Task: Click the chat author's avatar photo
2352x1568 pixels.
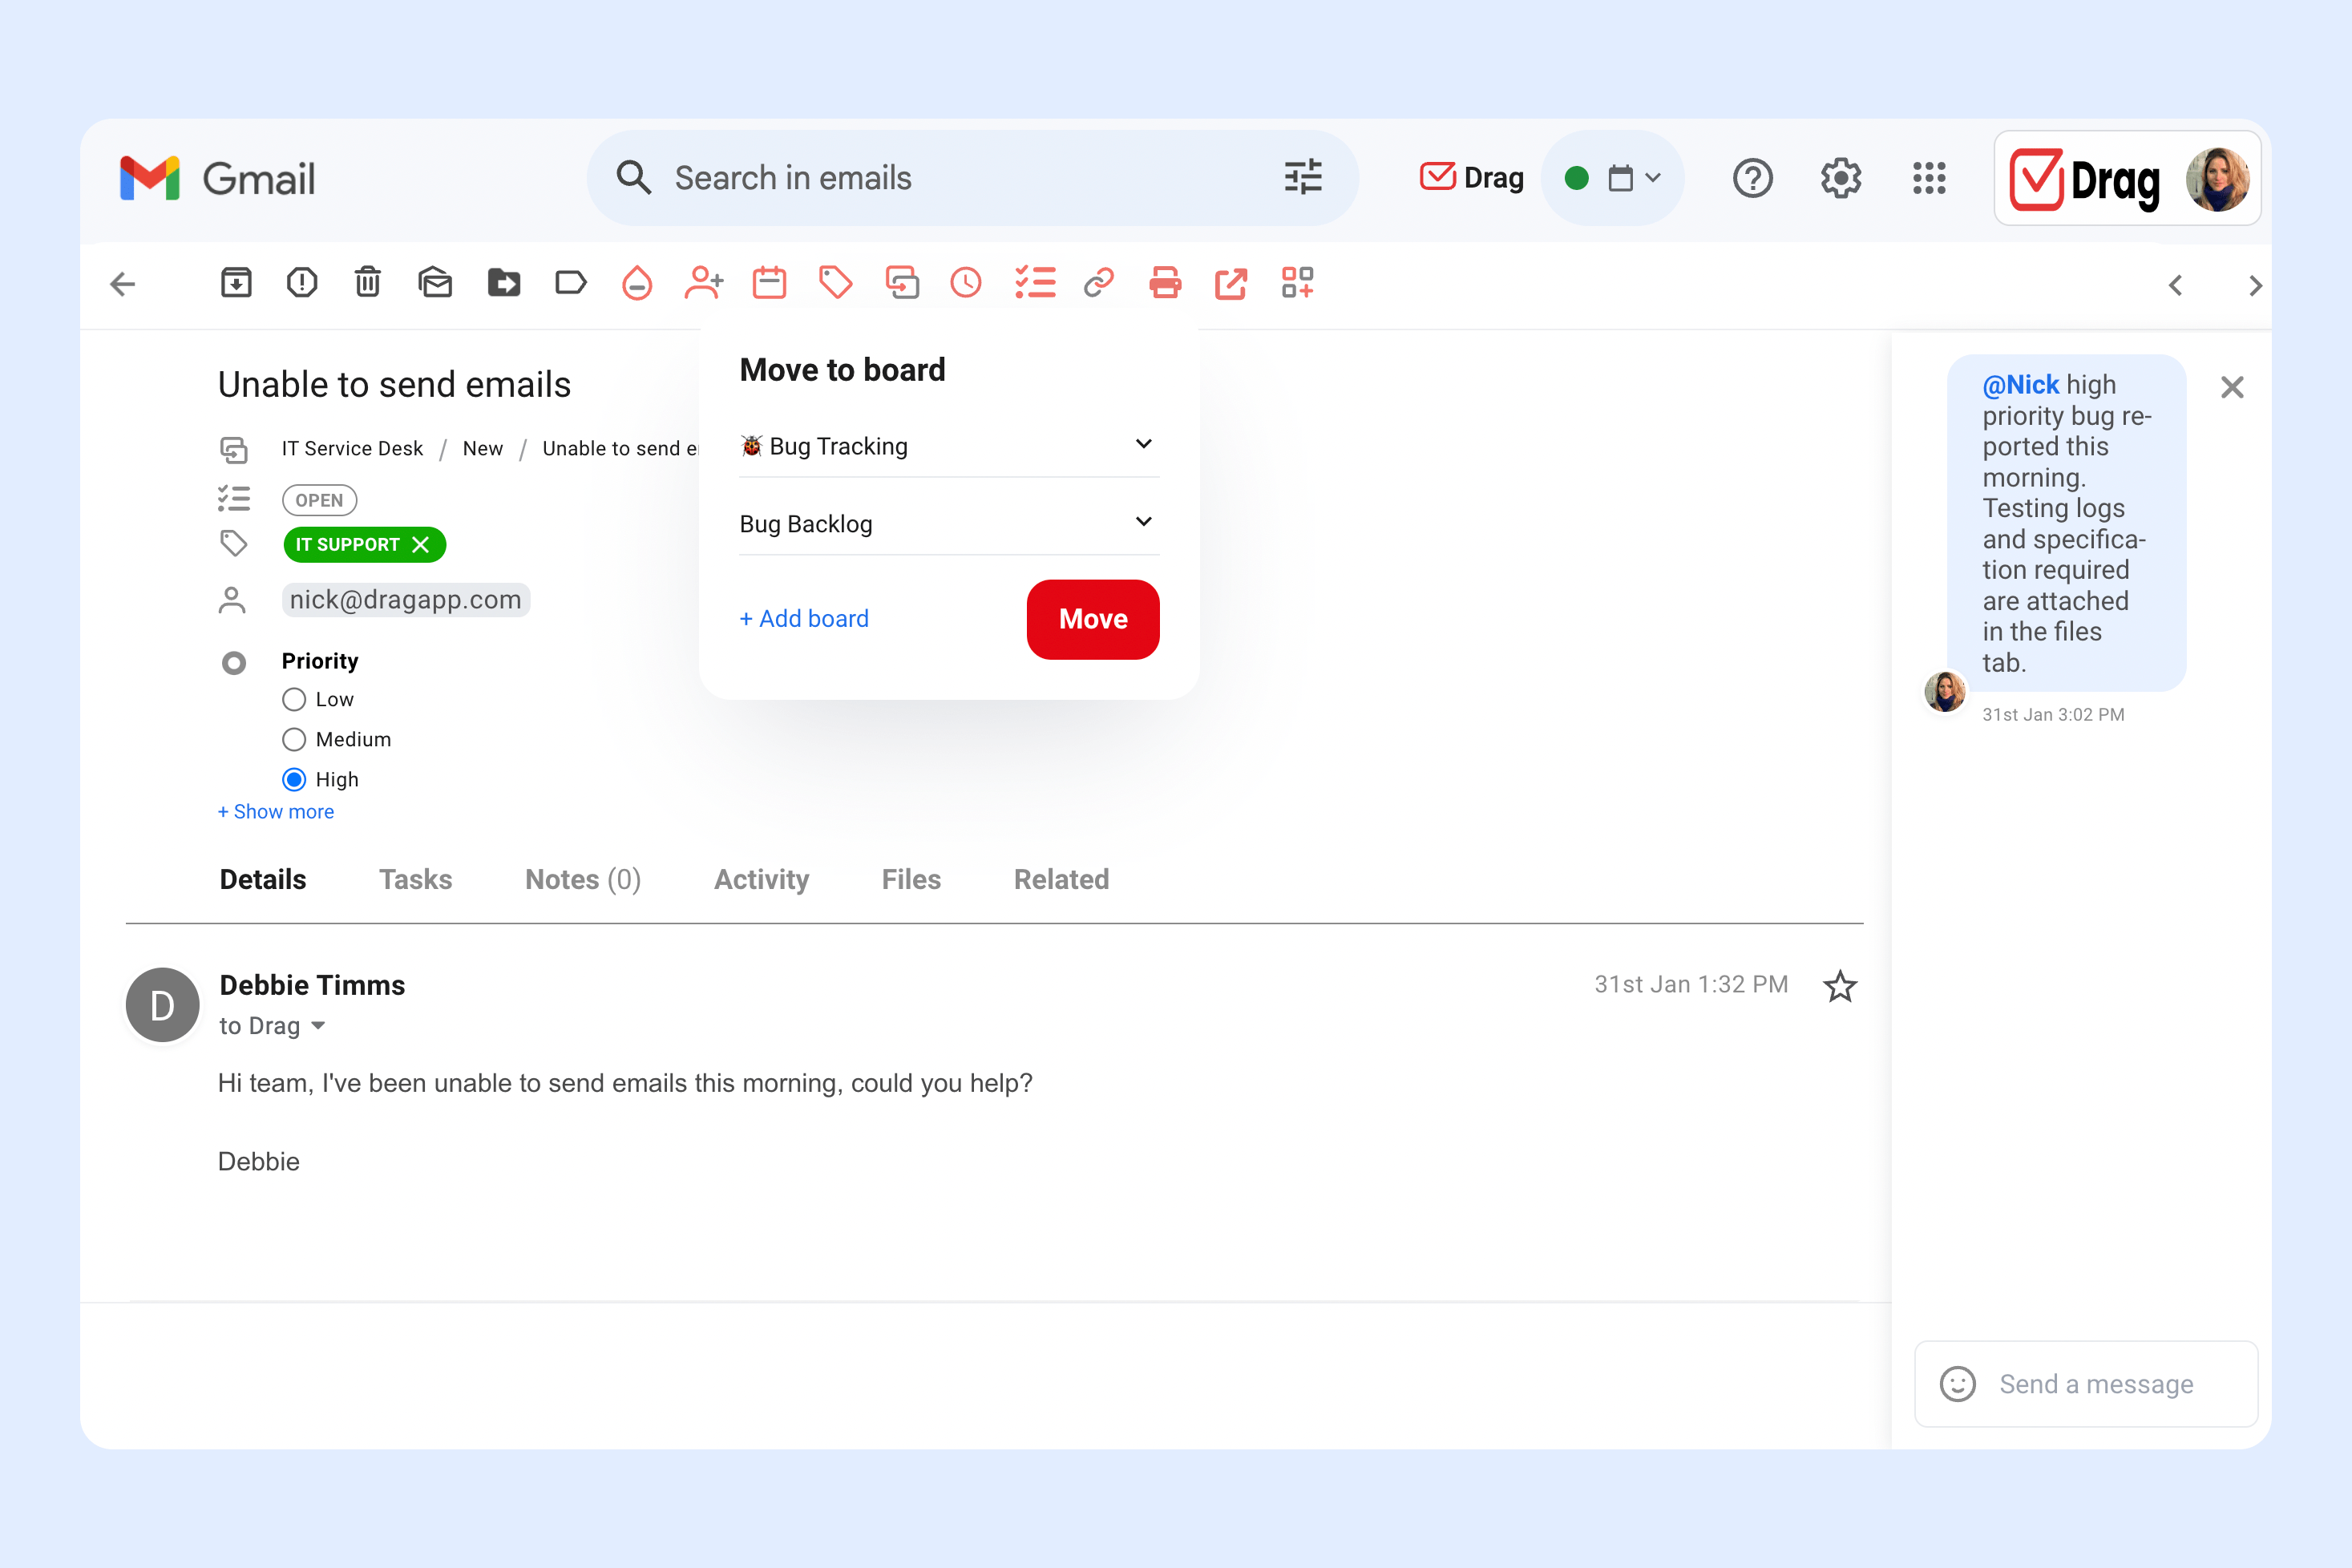Action: 1945,691
